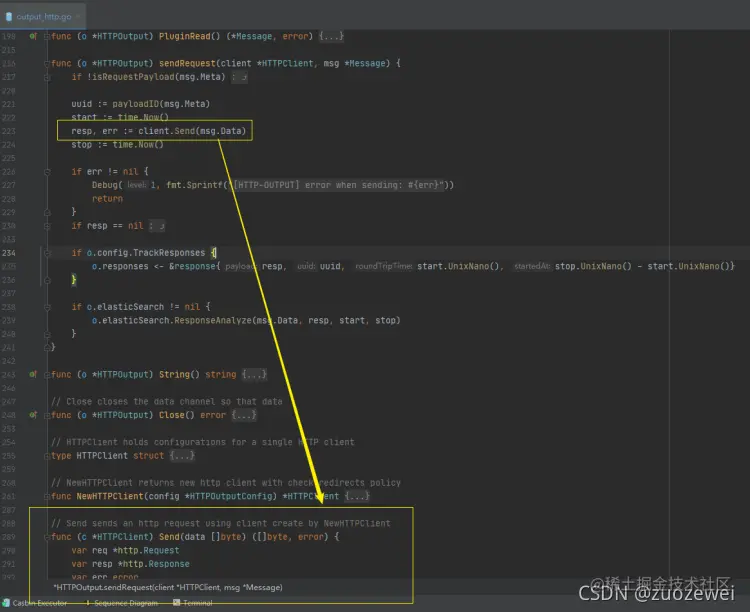Click the return statement on line 228
Image resolution: width=750 pixels, height=612 pixels.
pyautogui.click(x=107, y=199)
